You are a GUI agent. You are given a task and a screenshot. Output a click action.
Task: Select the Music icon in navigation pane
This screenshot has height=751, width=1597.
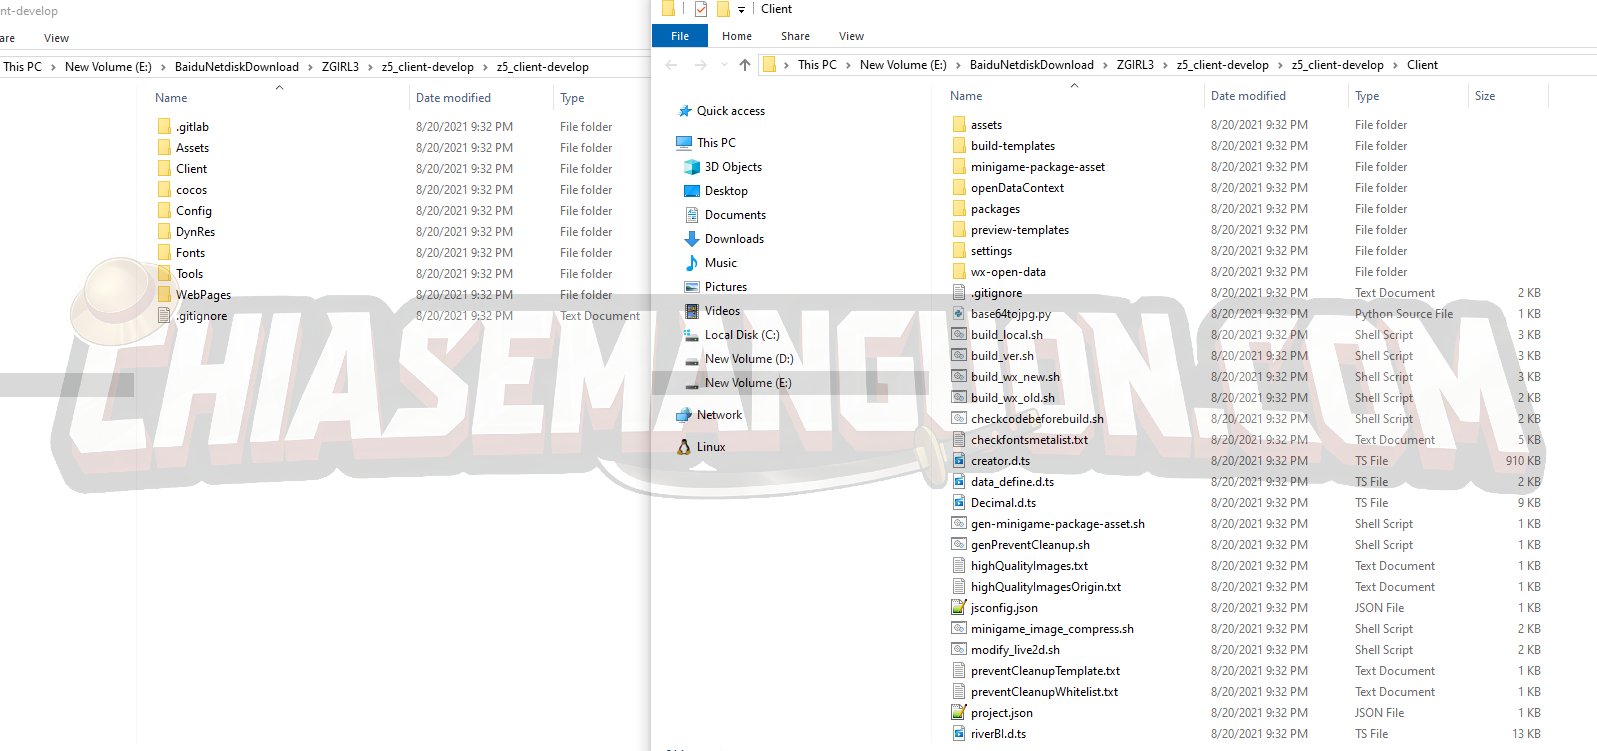[691, 263]
